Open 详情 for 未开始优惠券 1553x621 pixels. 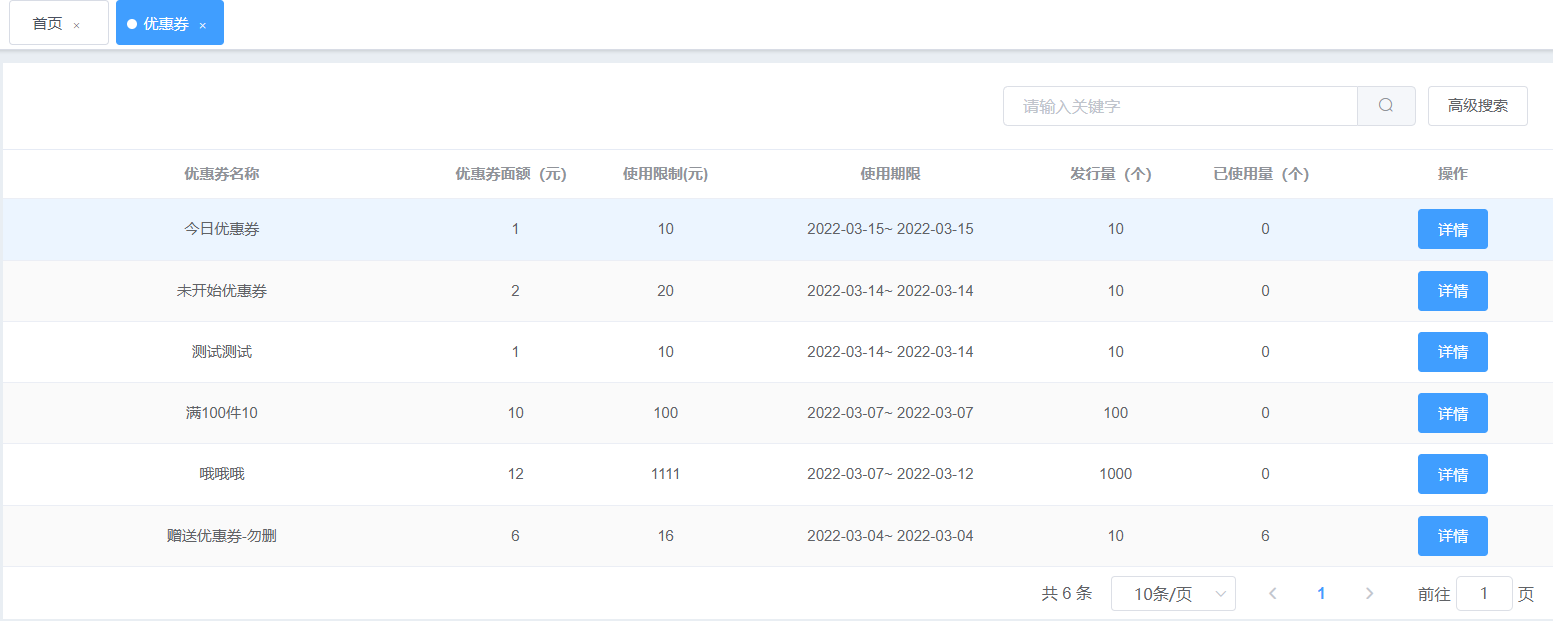(1453, 291)
